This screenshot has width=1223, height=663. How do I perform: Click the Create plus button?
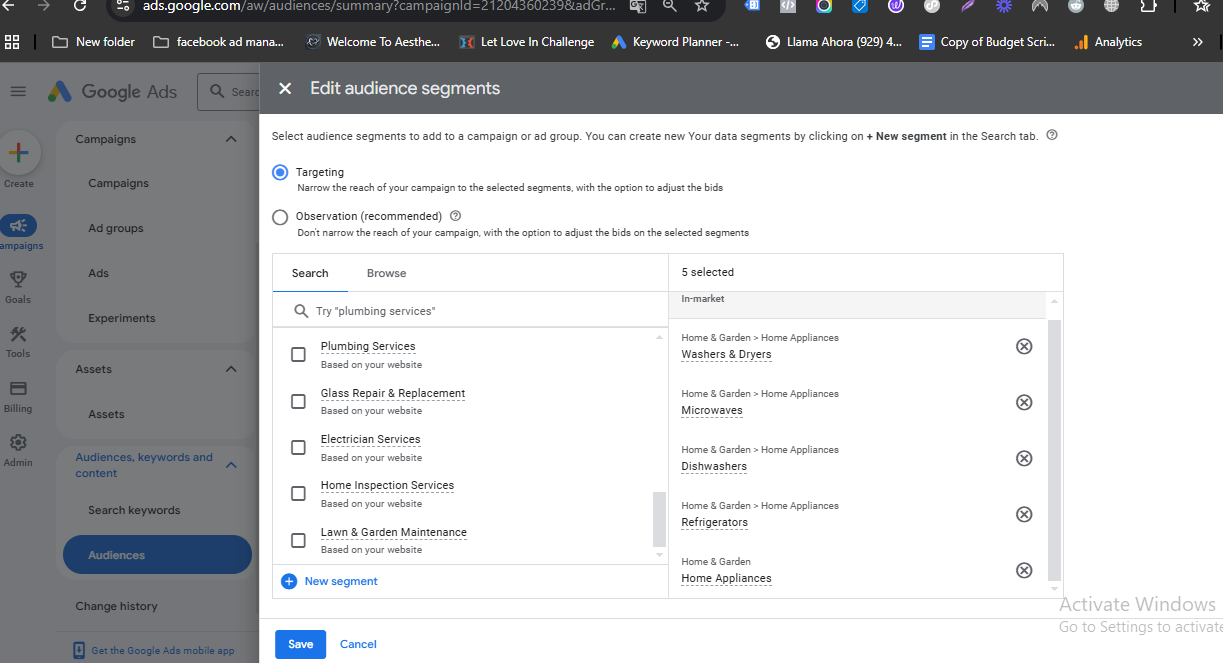[18, 153]
